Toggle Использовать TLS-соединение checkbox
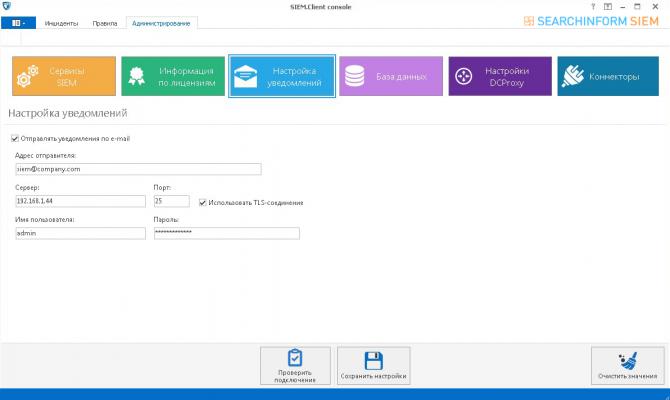 [203, 203]
